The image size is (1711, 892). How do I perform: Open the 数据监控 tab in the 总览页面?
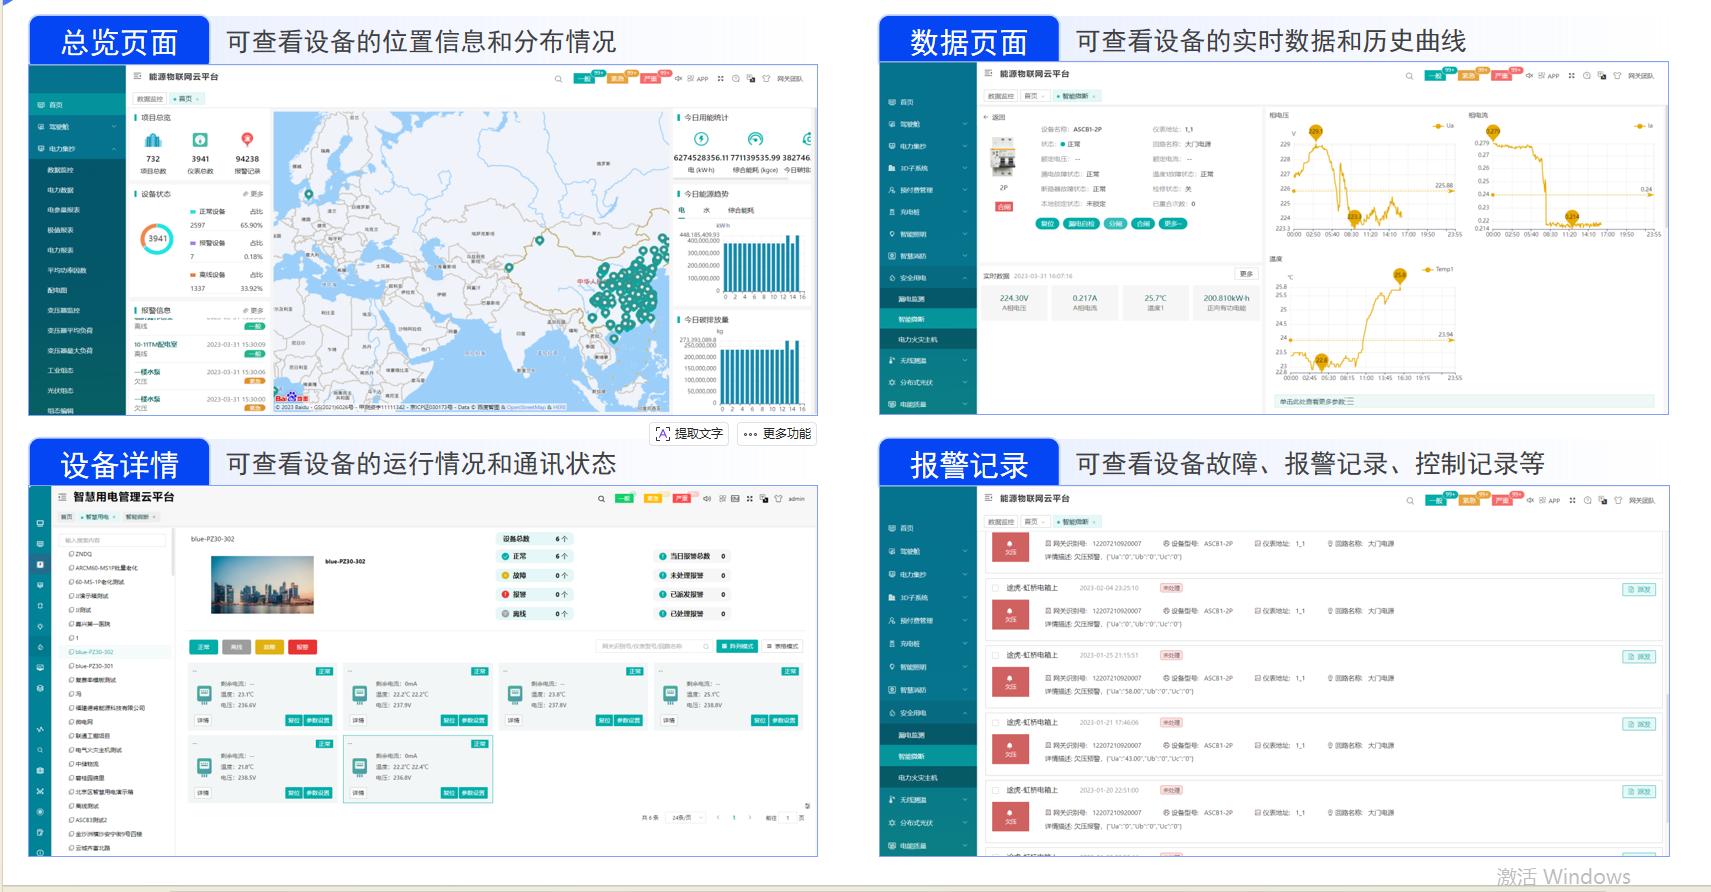[149, 99]
